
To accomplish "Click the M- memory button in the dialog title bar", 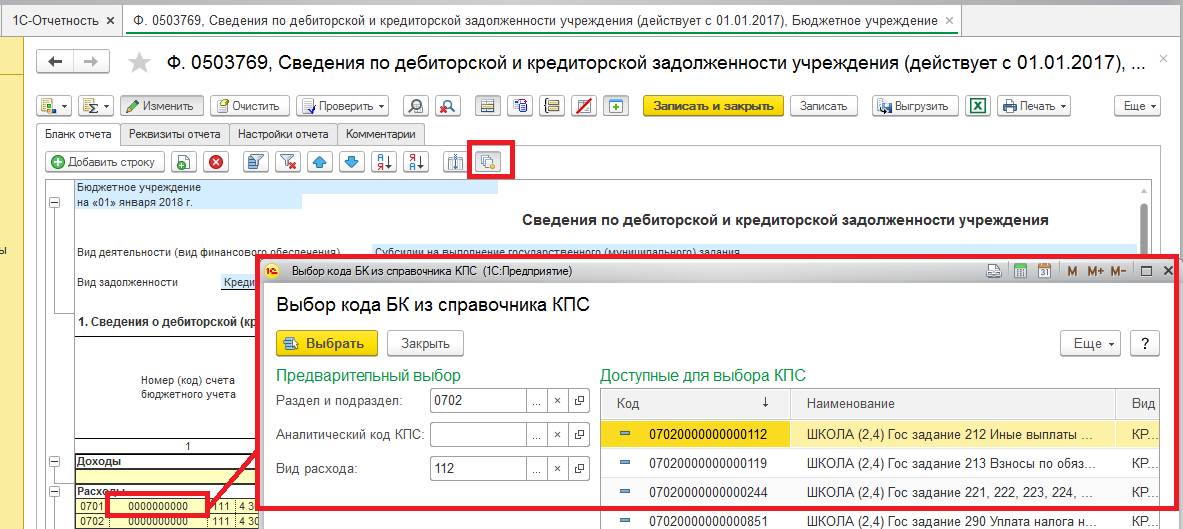I will (x=1119, y=271).
